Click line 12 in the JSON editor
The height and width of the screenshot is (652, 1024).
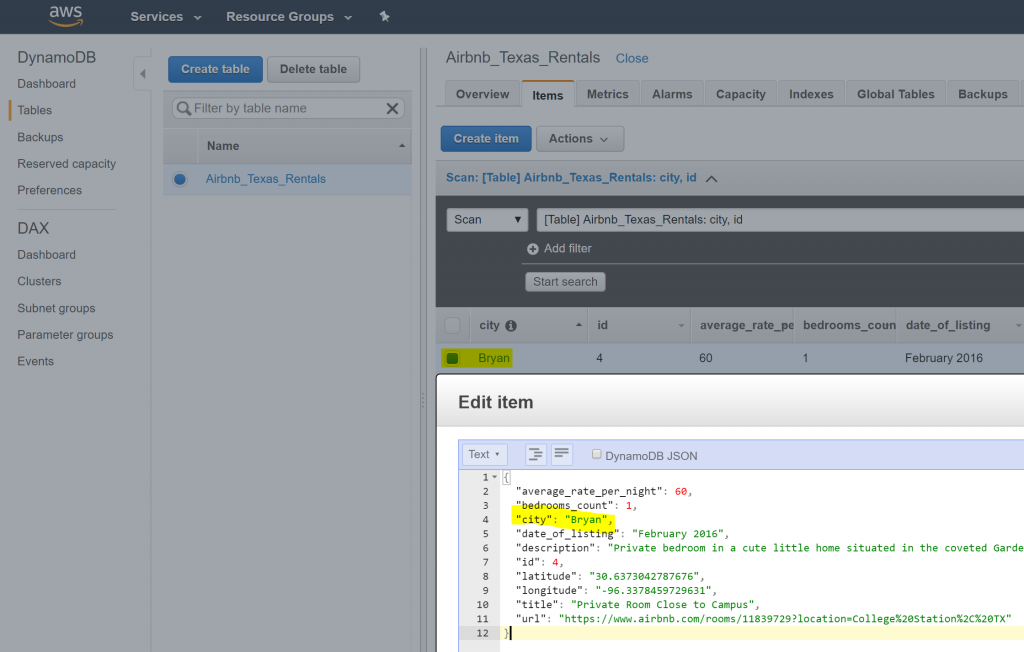pyautogui.click(x=761, y=633)
